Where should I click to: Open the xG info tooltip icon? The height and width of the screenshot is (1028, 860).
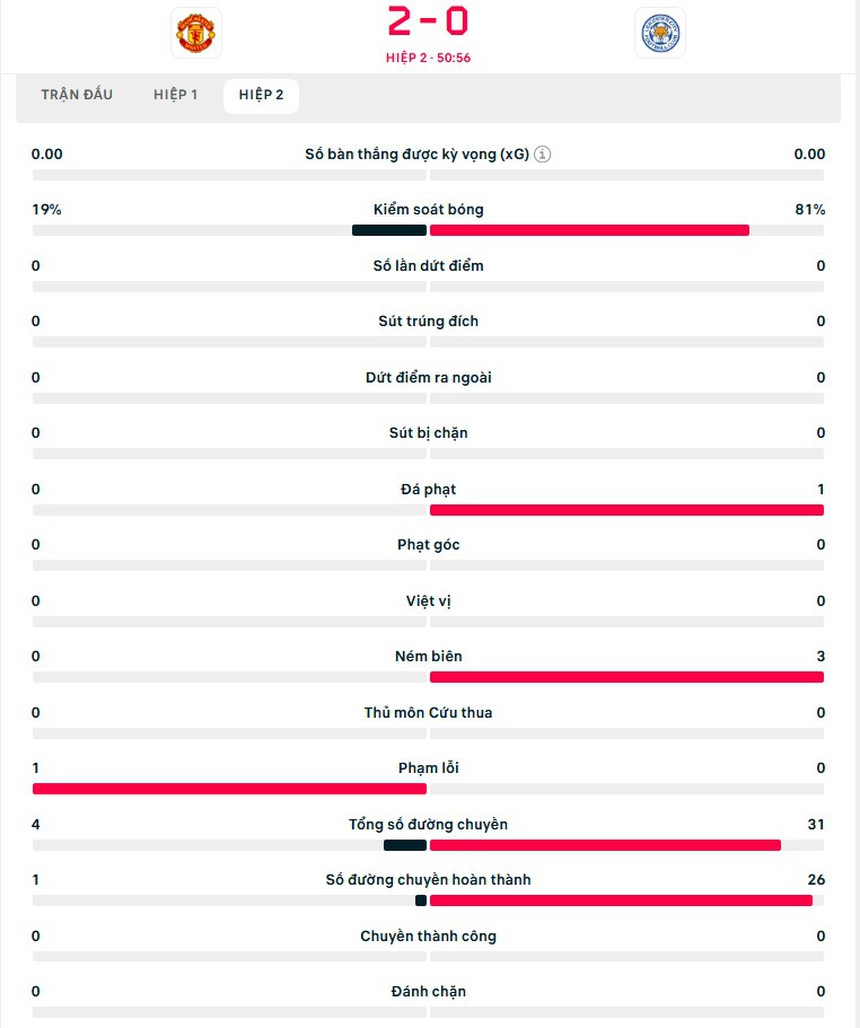coord(543,154)
